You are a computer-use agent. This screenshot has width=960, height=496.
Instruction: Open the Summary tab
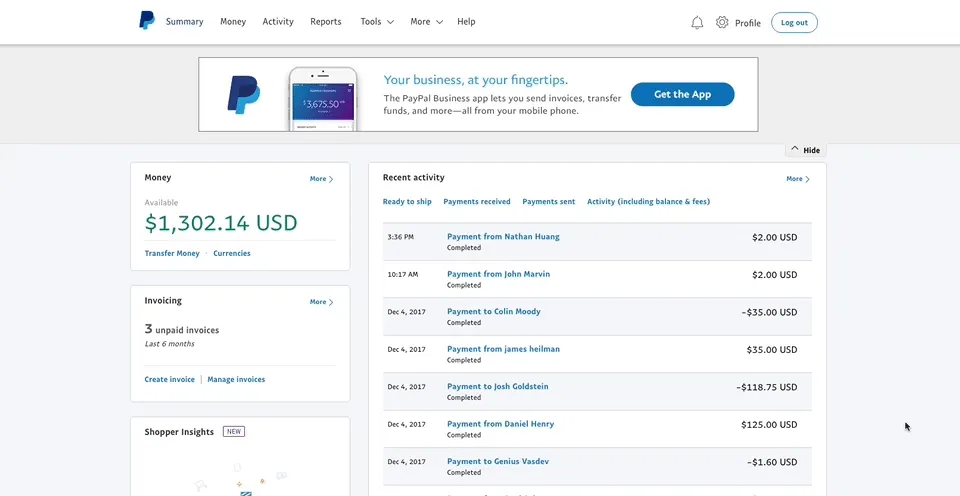coord(184,21)
